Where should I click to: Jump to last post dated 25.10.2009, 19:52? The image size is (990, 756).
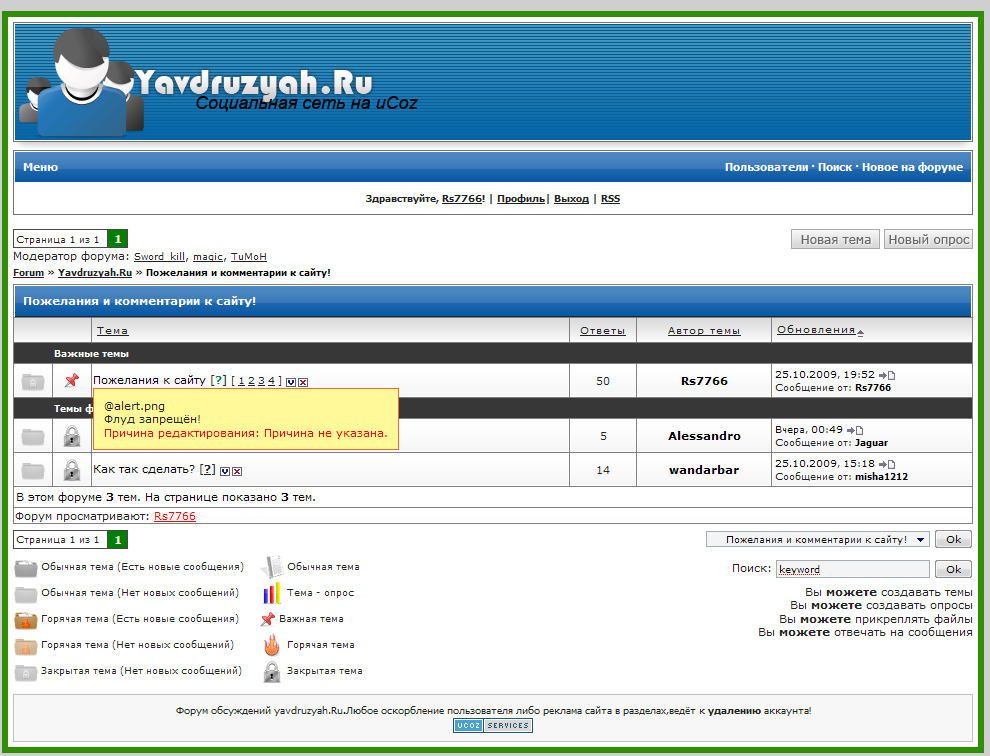887,375
